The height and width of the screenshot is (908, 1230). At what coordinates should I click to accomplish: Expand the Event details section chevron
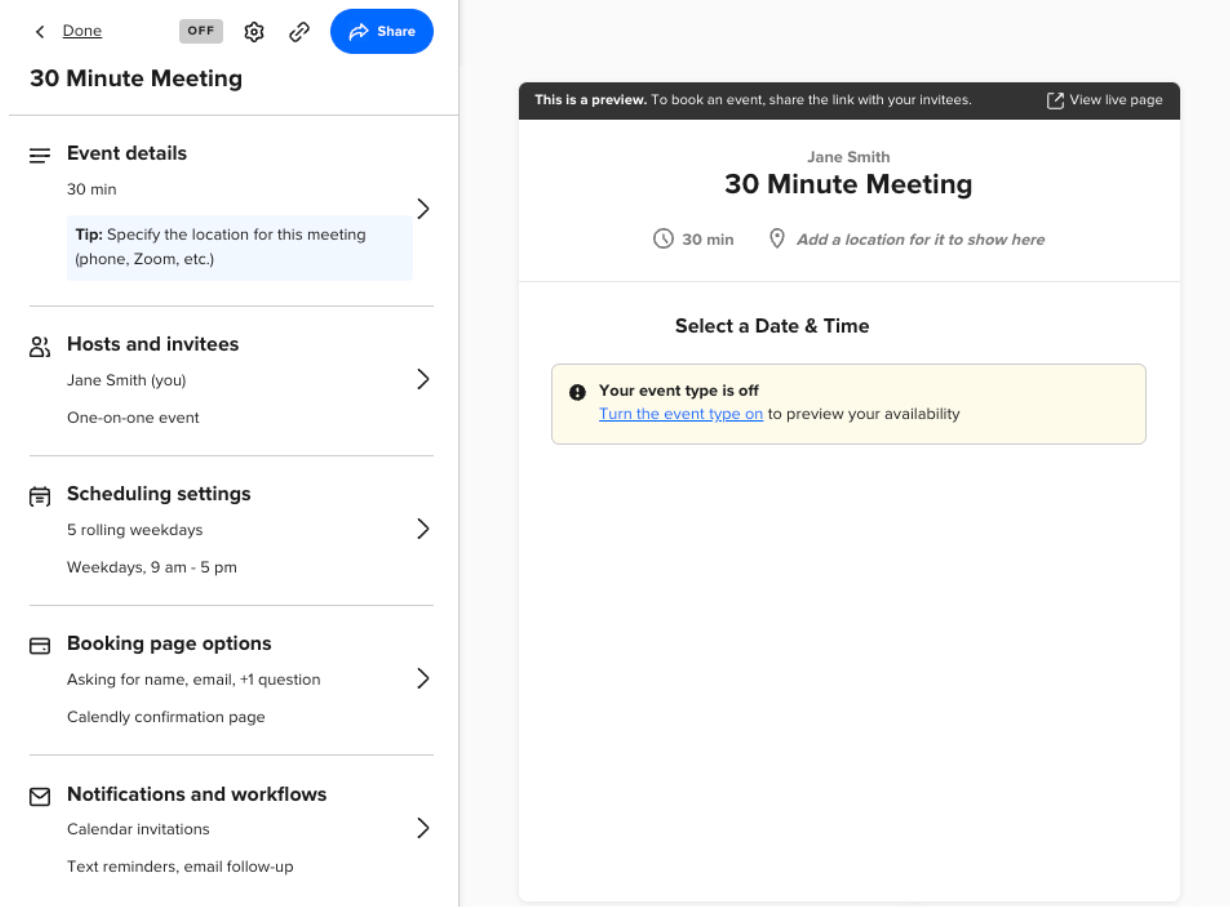click(423, 208)
